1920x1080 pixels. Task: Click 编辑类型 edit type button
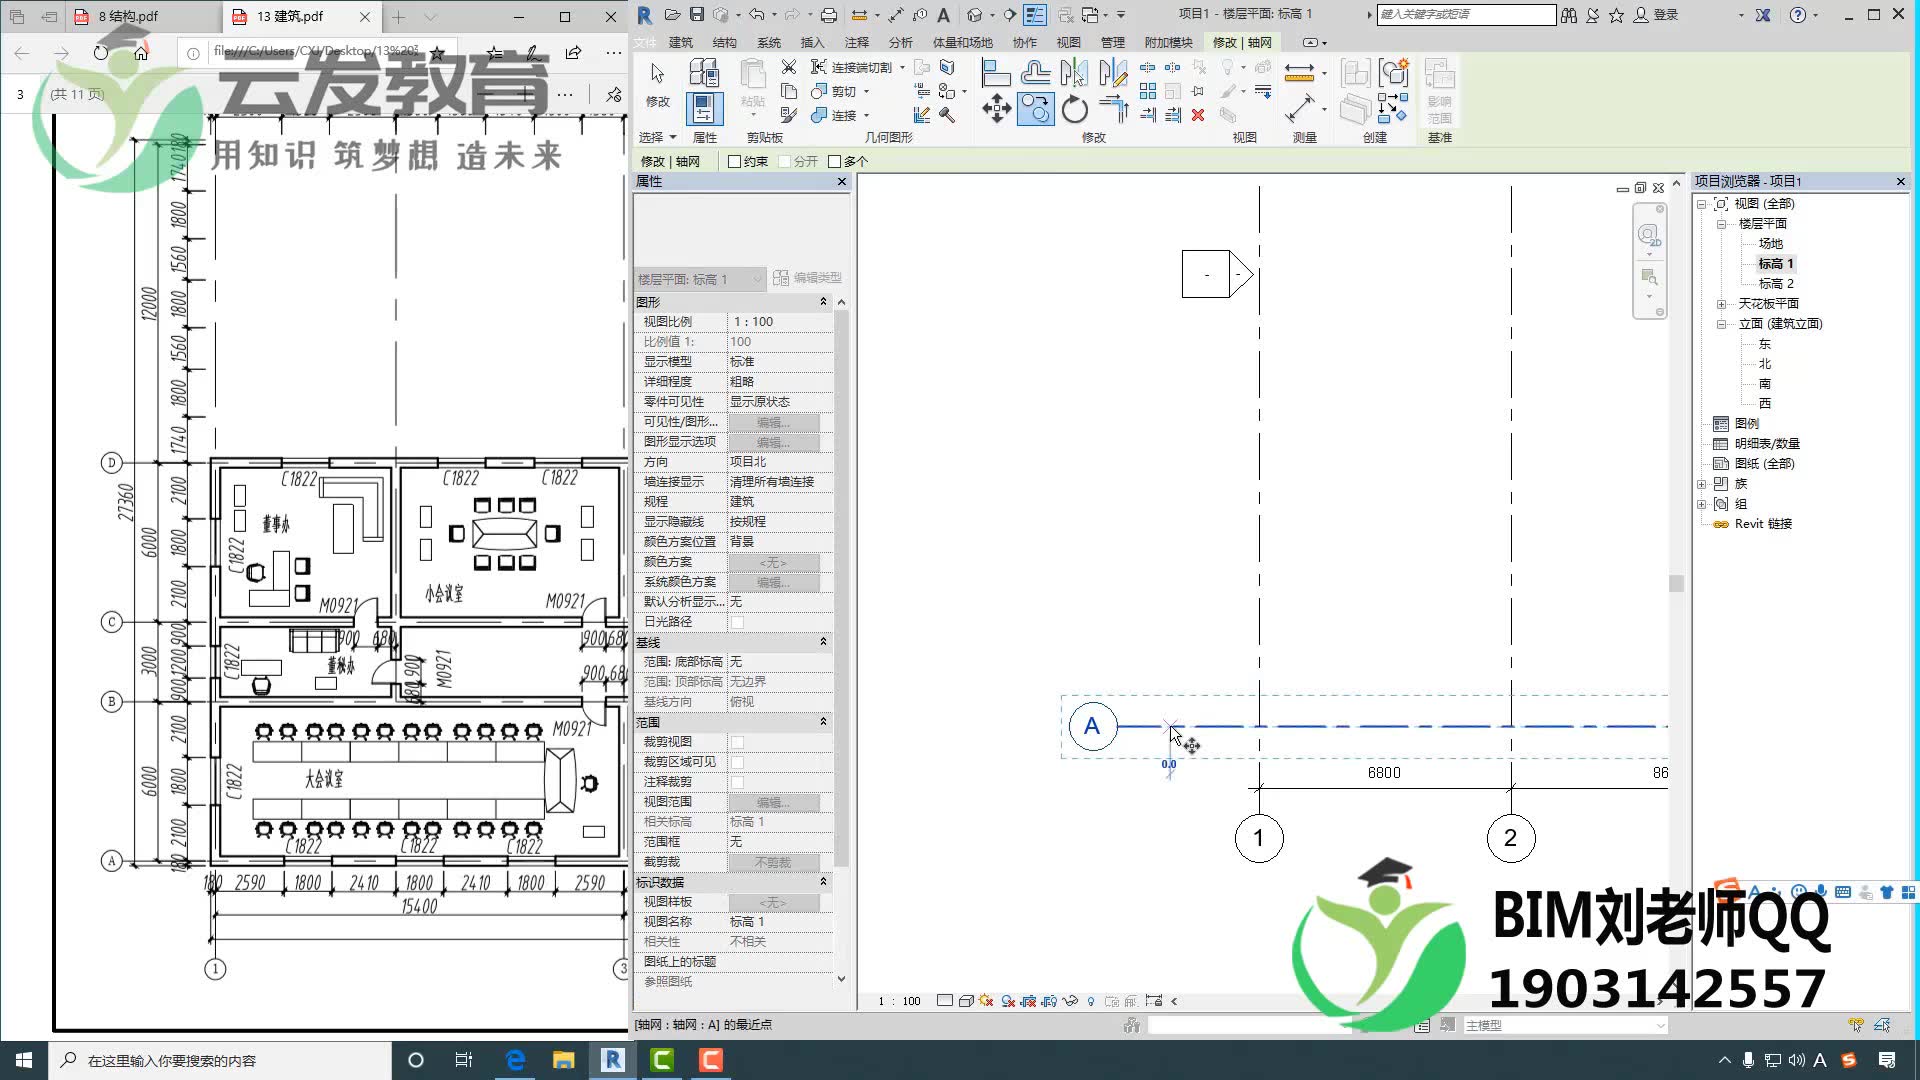pyautogui.click(x=807, y=278)
